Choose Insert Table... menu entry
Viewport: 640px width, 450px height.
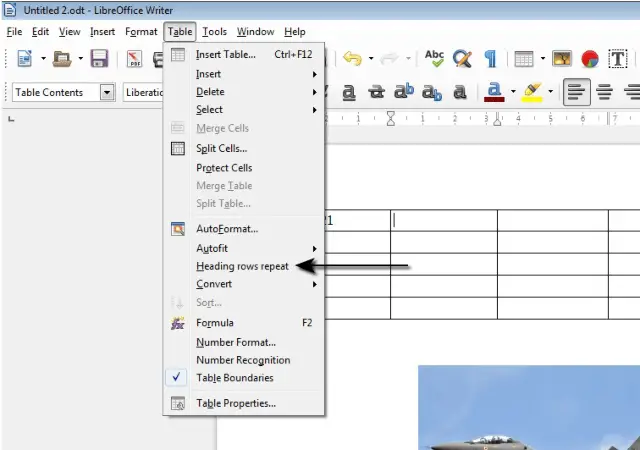[244, 55]
